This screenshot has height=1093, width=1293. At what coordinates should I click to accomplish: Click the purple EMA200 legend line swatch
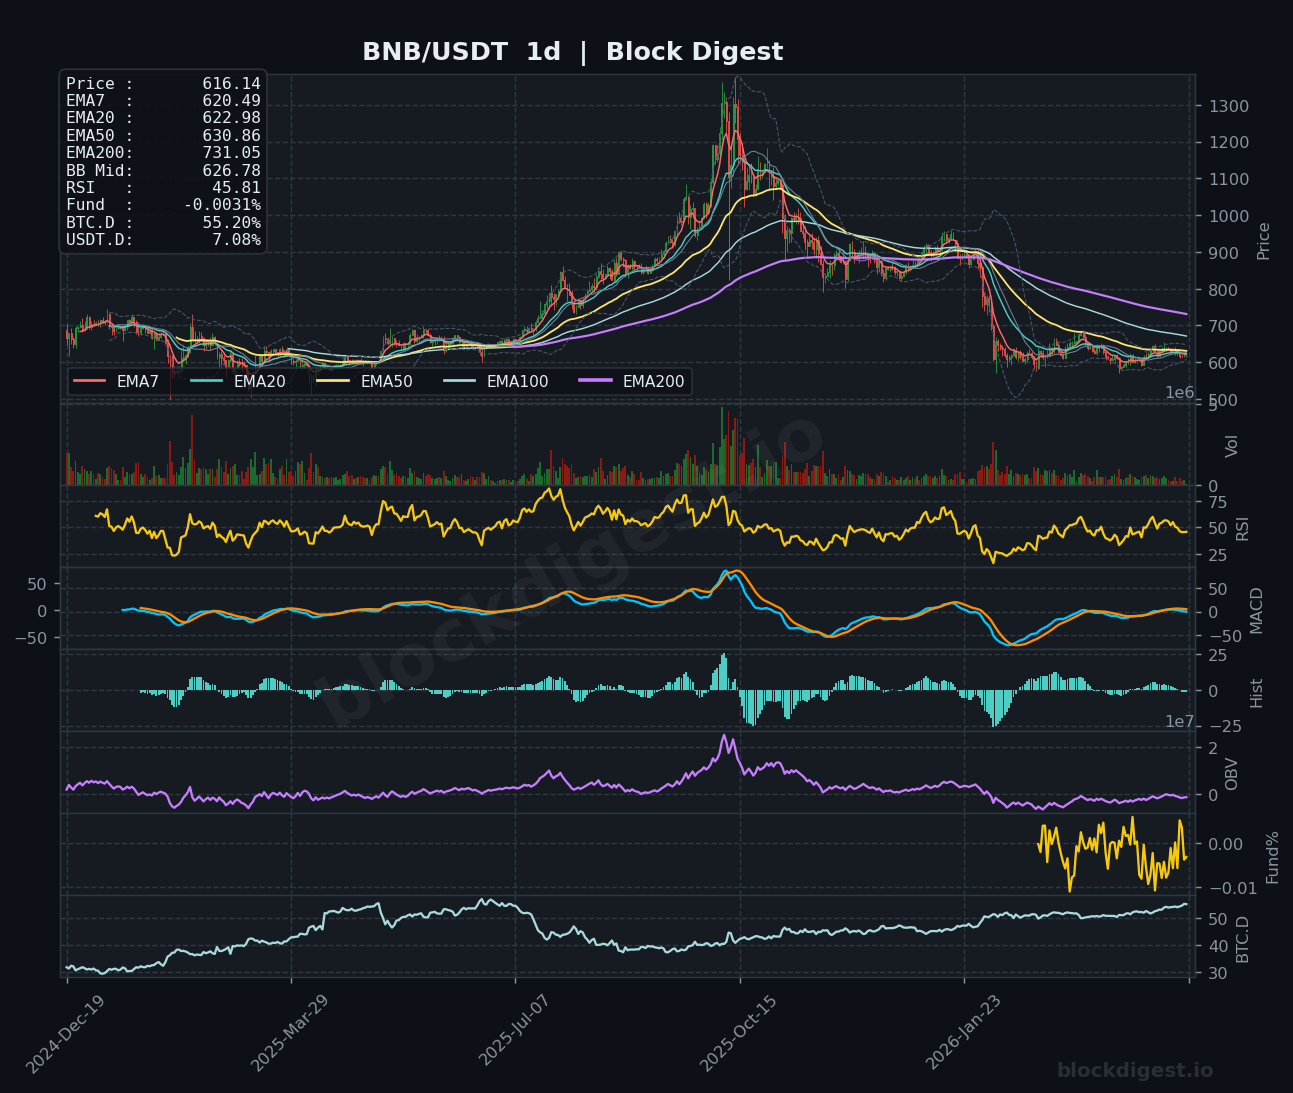coord(595,381)
